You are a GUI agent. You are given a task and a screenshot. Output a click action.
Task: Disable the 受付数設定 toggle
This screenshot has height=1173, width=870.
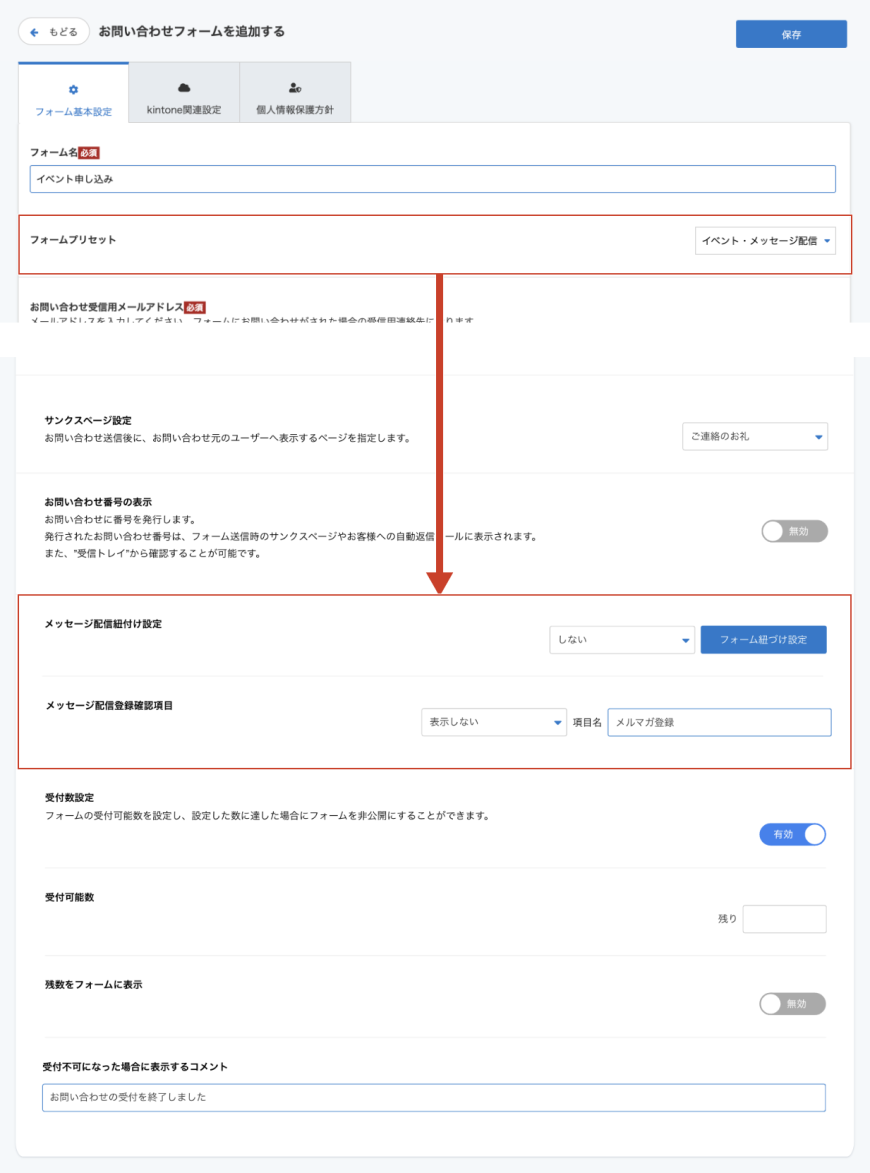click(793, 835)
